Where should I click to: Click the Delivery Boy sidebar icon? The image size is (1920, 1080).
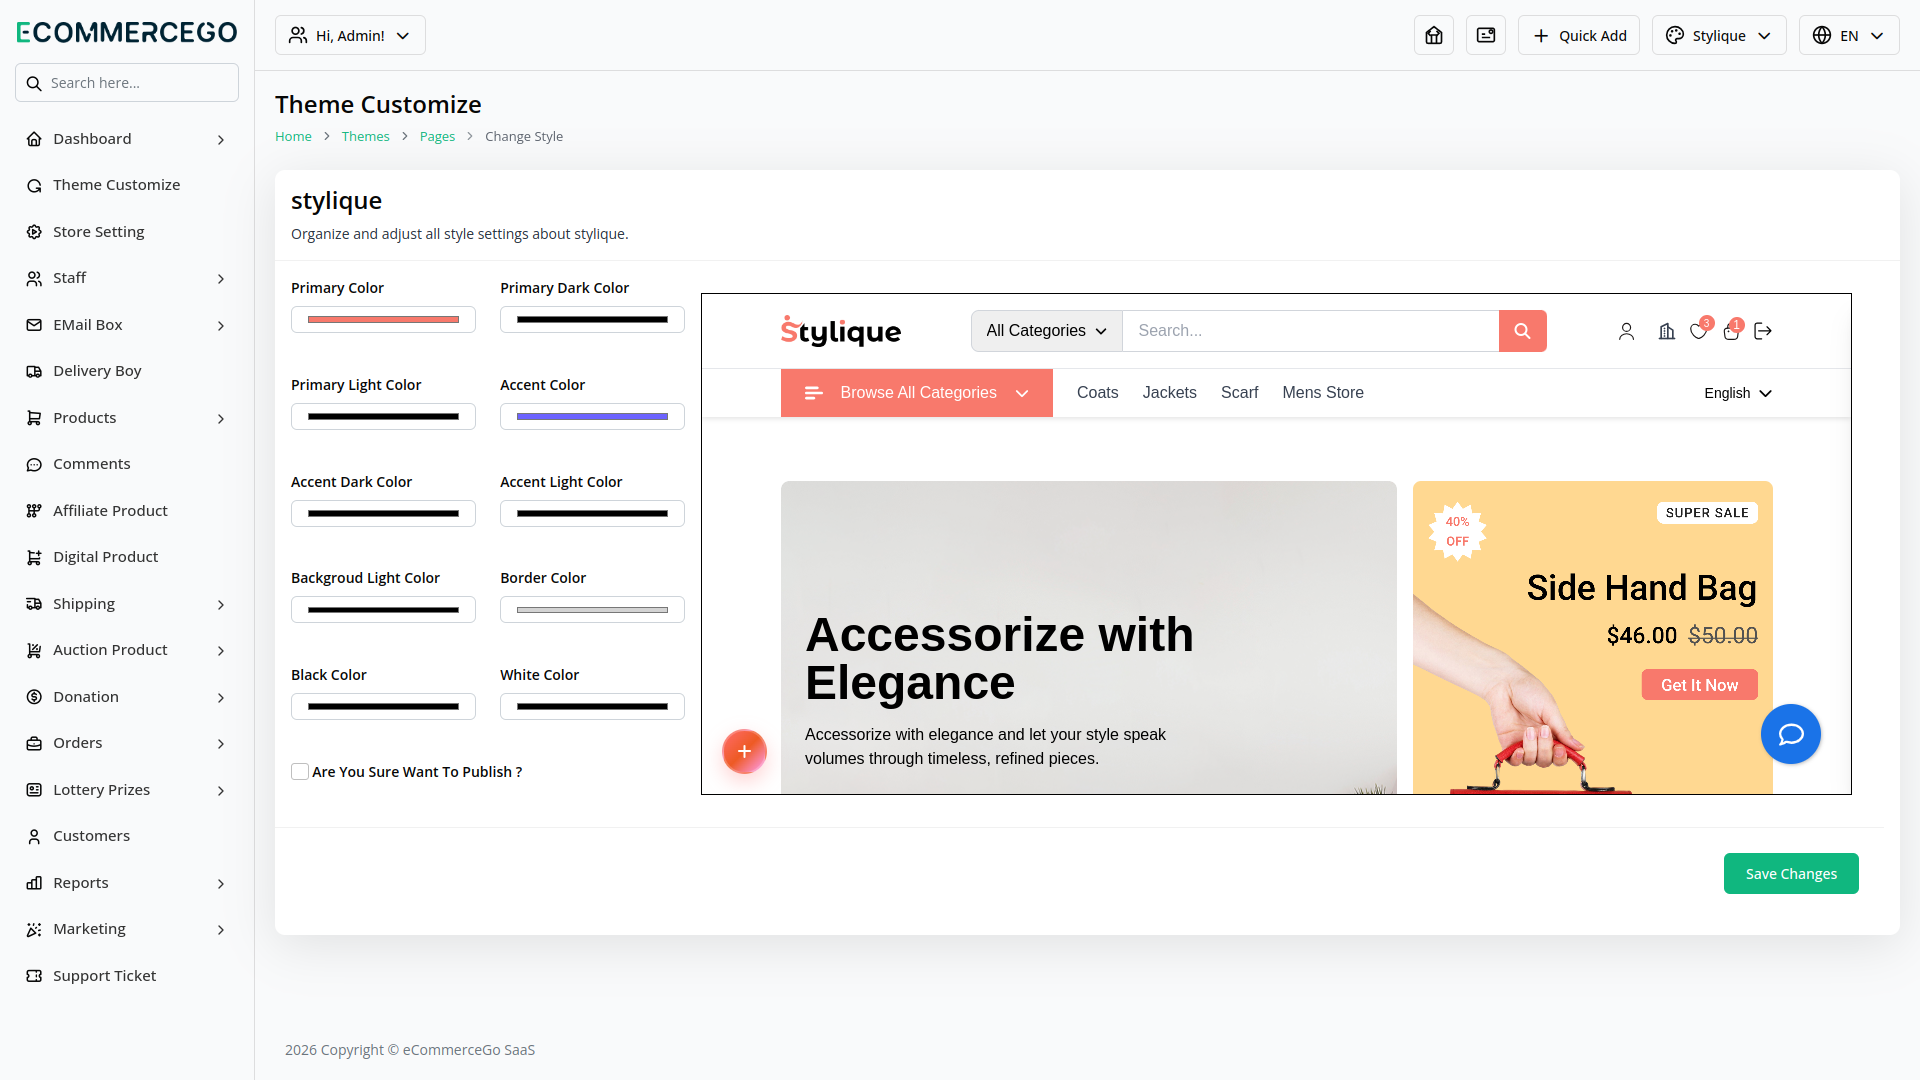[34, 371]
